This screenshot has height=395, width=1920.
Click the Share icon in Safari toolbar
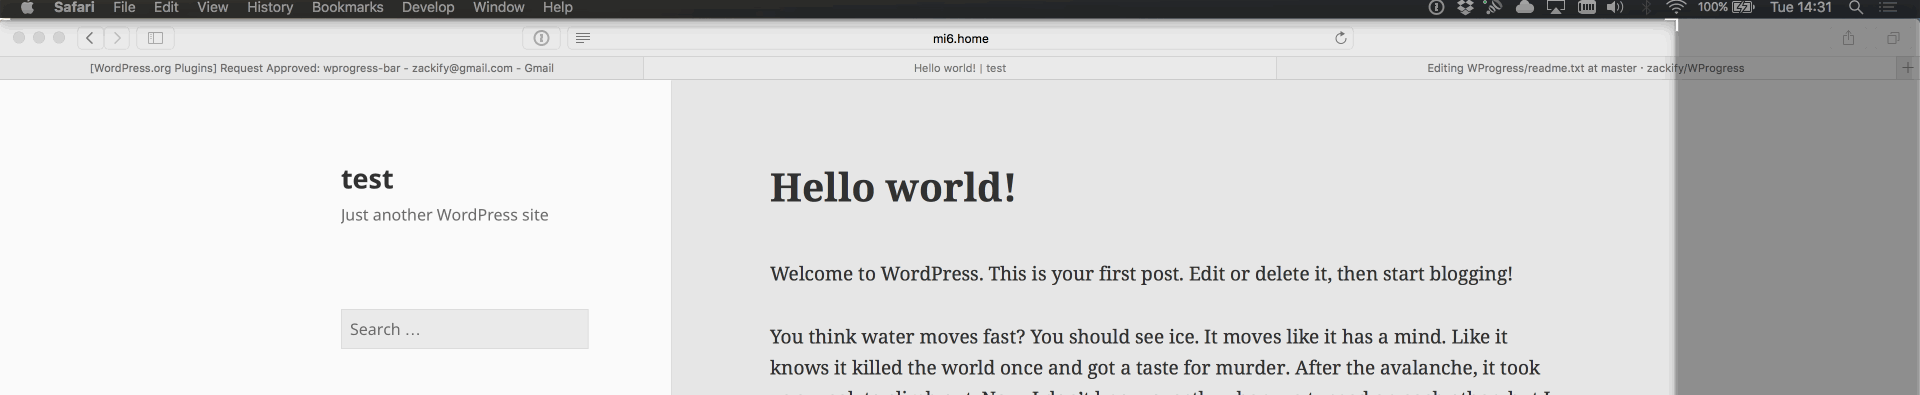point(1848,38)
